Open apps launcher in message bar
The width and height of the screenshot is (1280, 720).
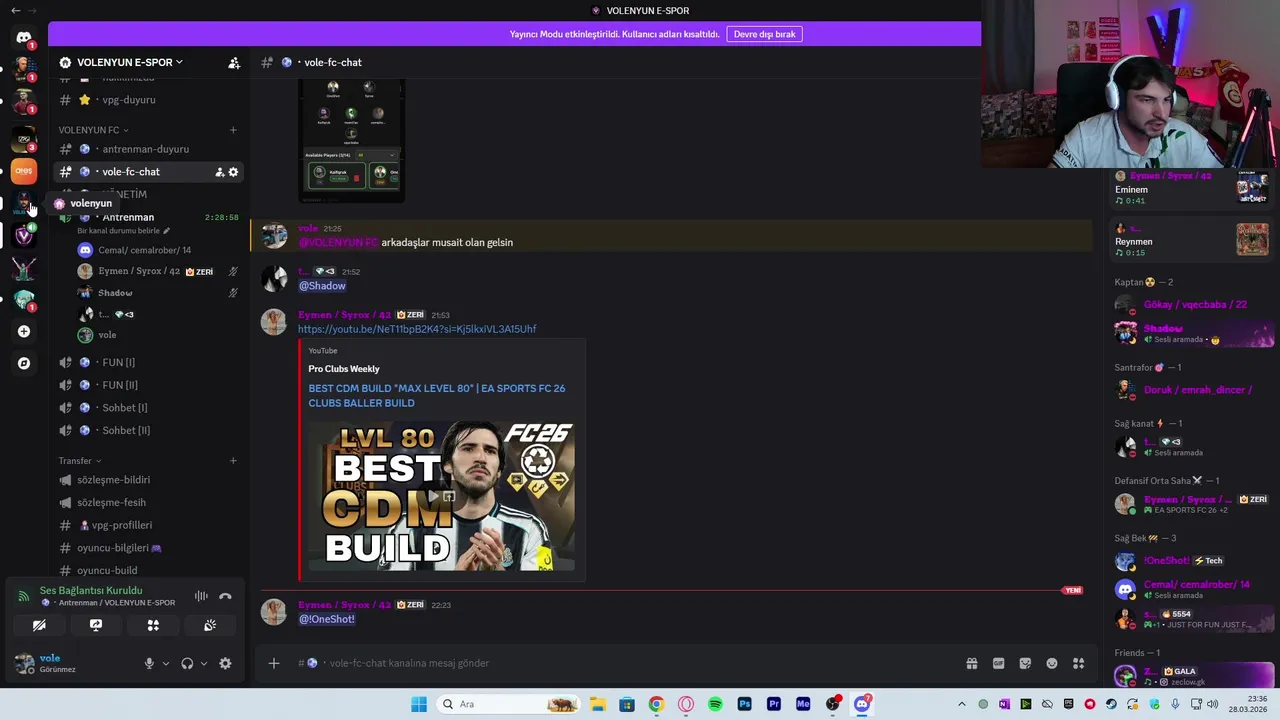1079,663
